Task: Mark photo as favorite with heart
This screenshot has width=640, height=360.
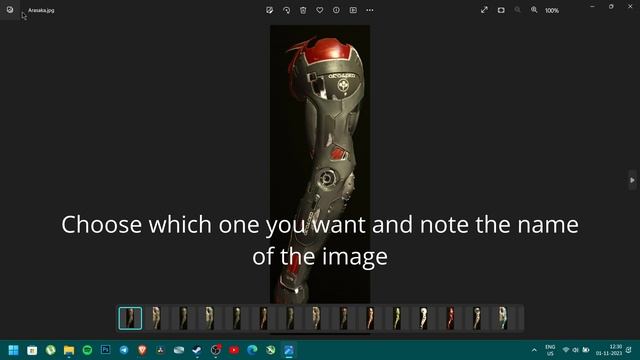Action: click(x=320, y=10)
